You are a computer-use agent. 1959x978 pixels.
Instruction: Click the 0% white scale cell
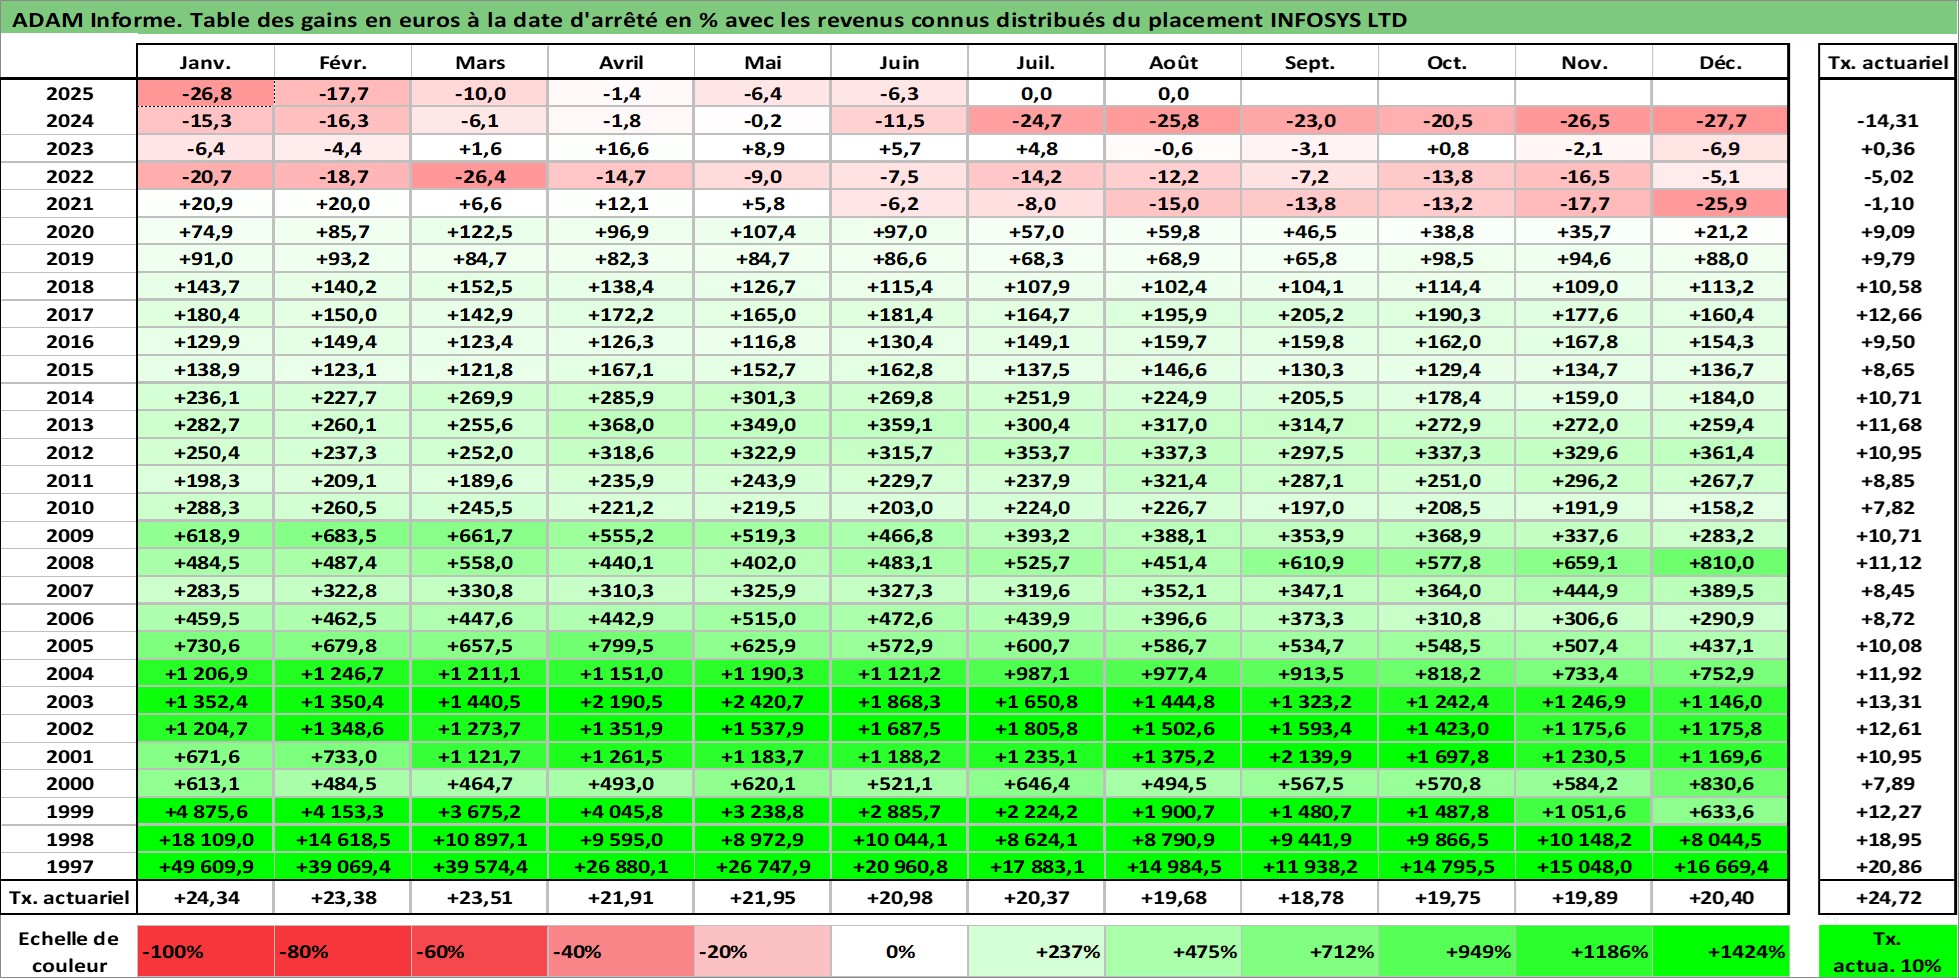[900, 952]
